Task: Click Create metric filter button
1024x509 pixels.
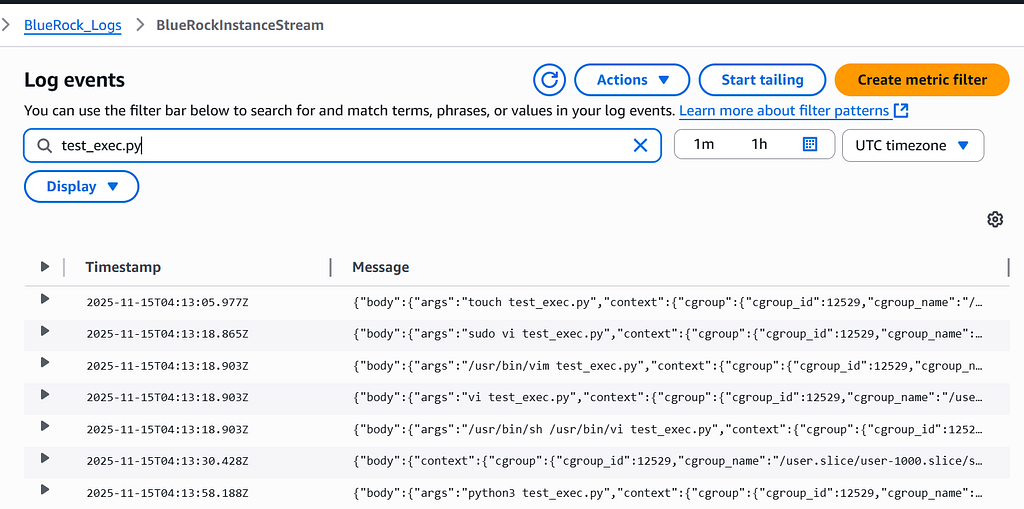Action: point(922,80)
